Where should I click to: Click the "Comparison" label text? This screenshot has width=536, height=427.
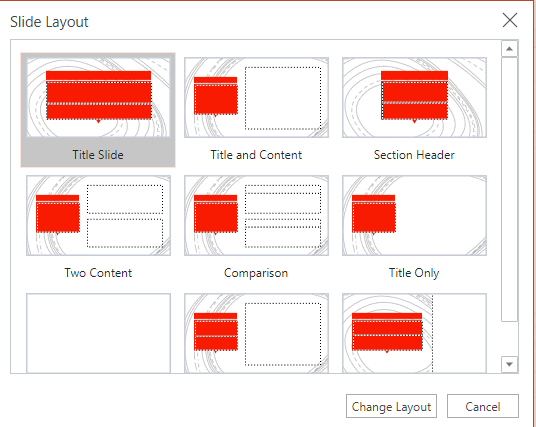tap(256, 273)
